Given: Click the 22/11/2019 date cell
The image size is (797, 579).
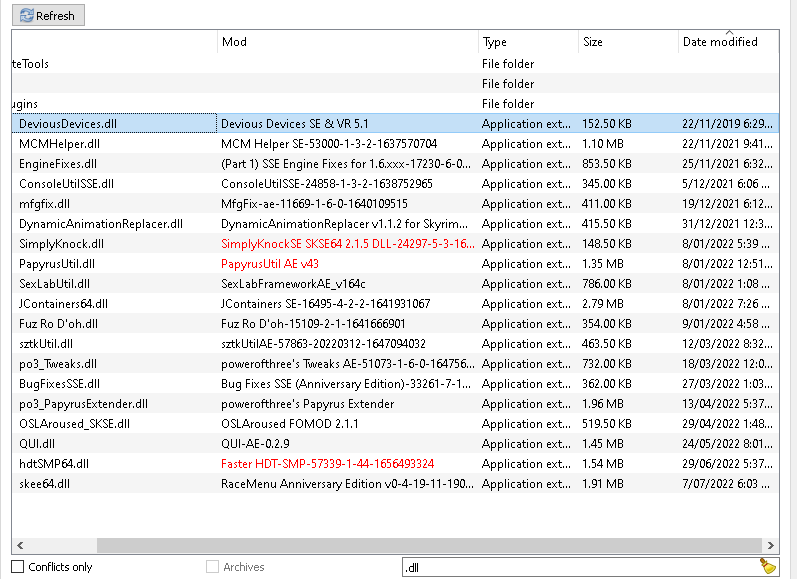Looking at the screenshot, I should pyautogui.click(x=727, y=124).
